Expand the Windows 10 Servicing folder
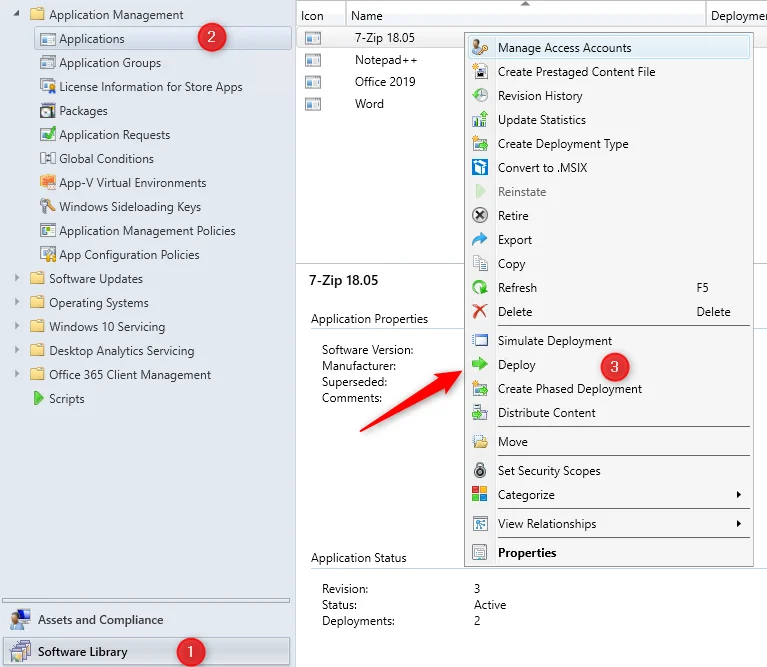 click(17, 326)
